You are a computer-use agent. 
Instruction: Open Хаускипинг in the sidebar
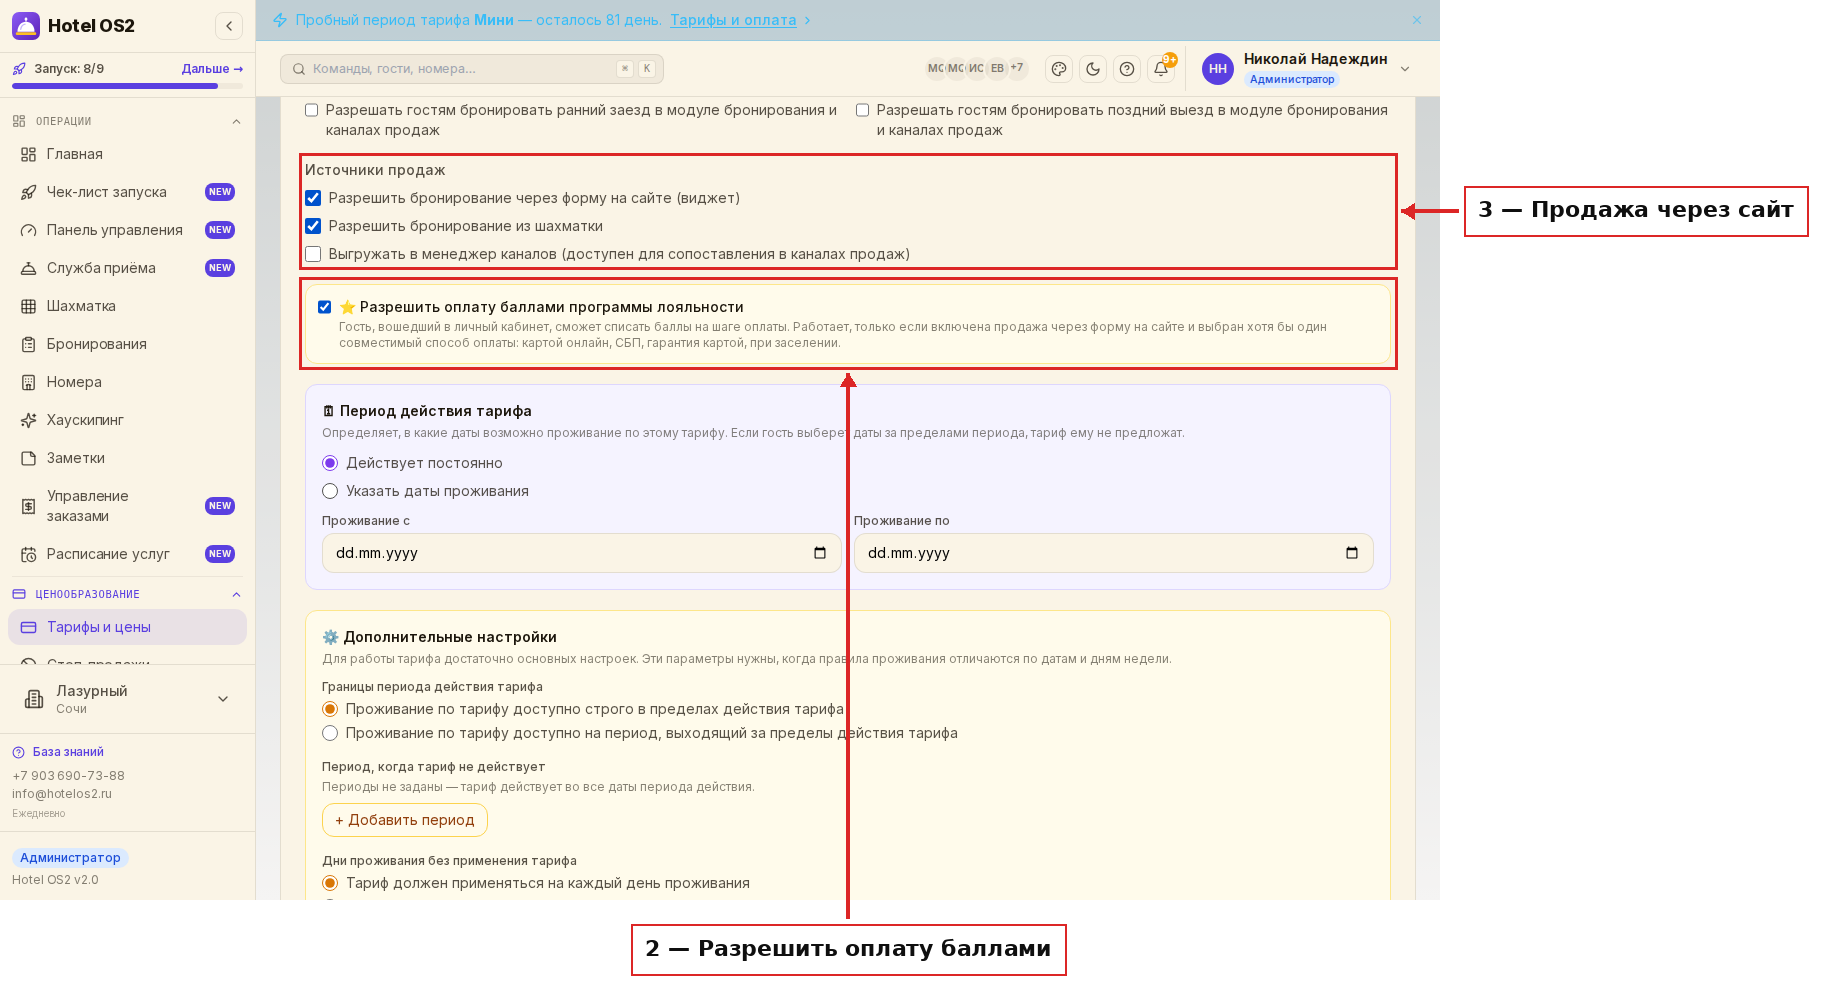[127, 420]
